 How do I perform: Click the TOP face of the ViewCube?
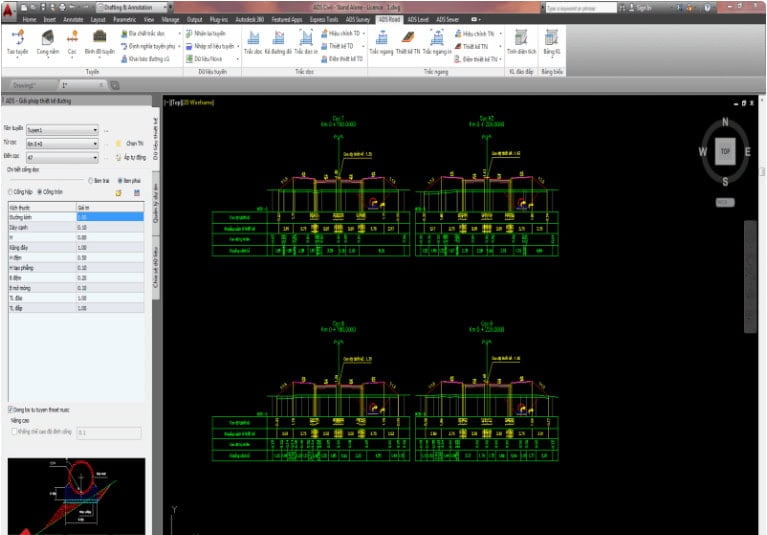[x=725, y=152]
